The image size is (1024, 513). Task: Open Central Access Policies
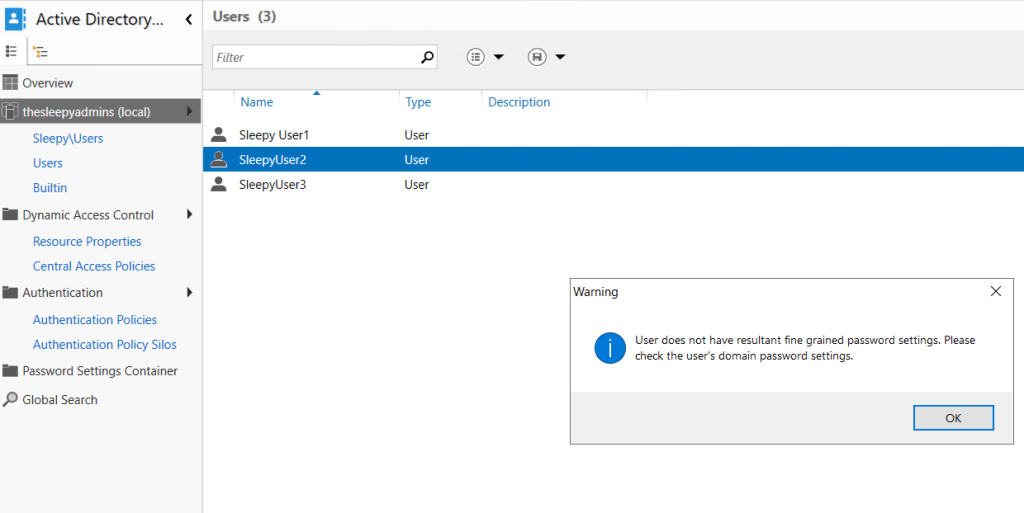point(94,266)
